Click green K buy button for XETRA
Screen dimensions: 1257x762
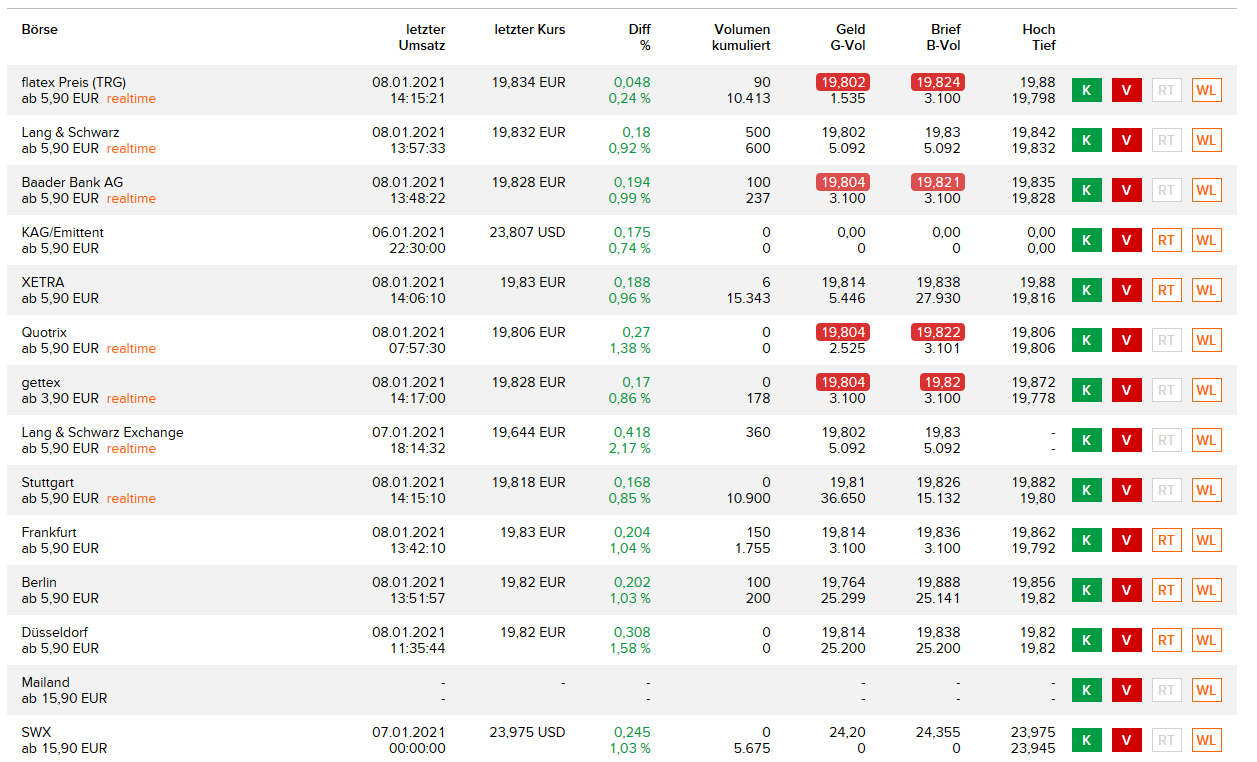(x=1086, y=290)
